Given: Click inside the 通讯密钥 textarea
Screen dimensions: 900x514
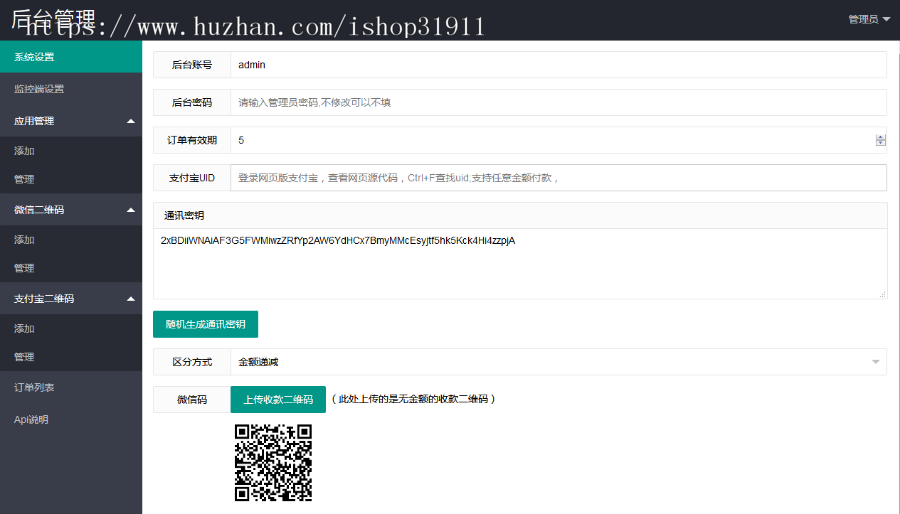Looking at the screenshot, I should pos(520,263).
